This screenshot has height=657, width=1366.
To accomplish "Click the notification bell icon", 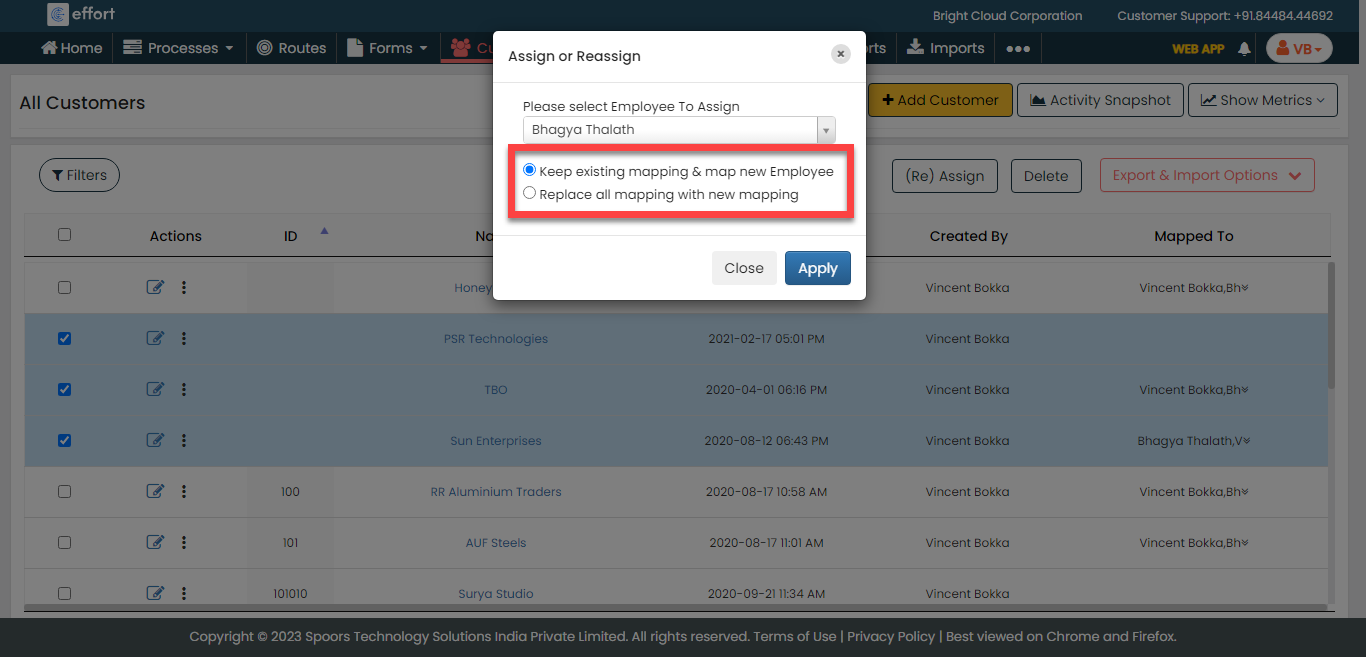I will click(x=1244, y=48).
